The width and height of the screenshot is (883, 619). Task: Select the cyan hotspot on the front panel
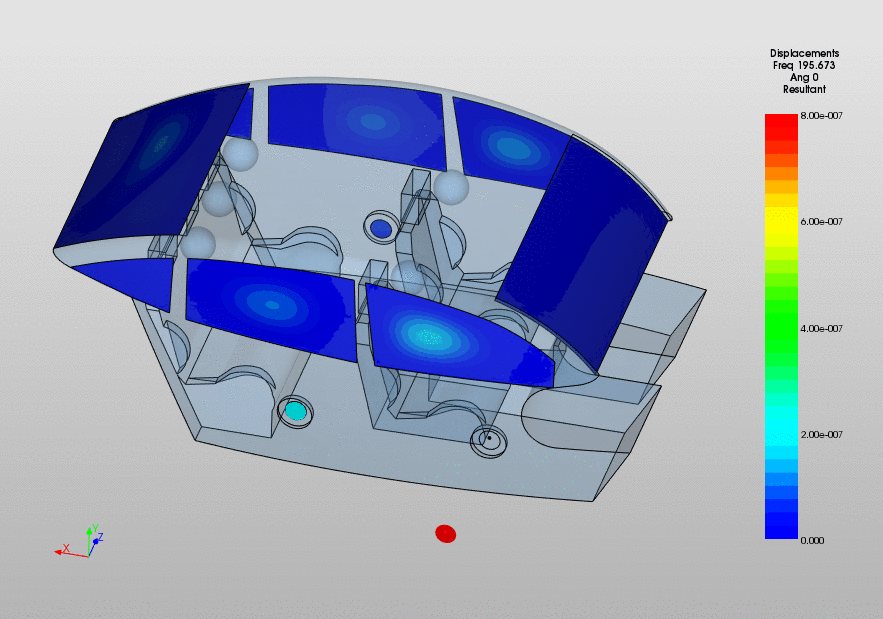pyautogui.click(x=430, y=337)
